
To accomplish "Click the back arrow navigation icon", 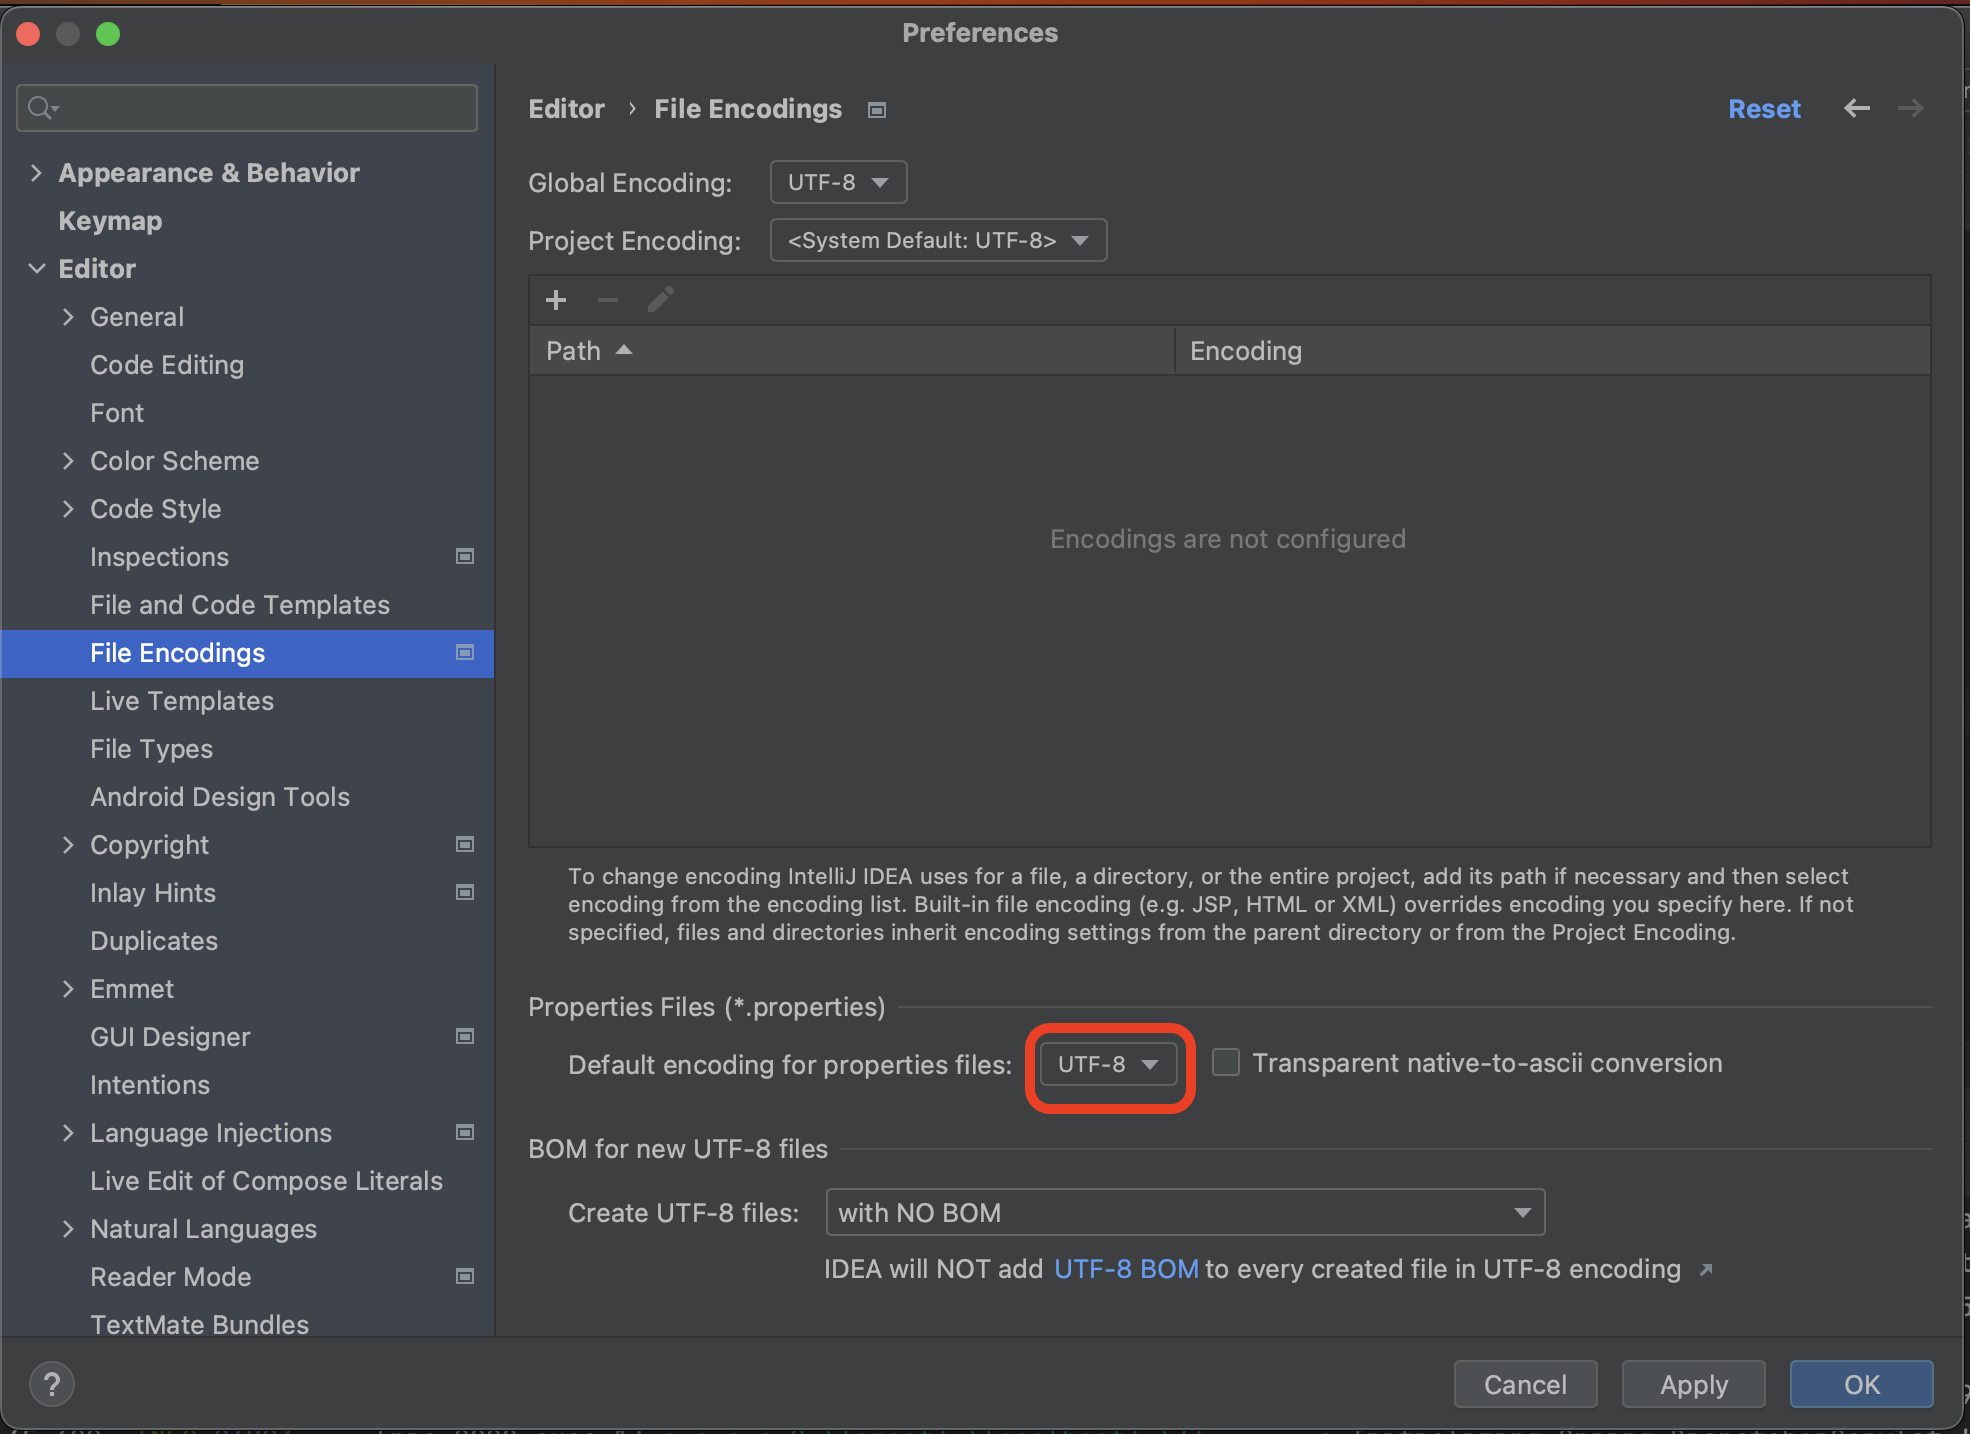I will 1857,108.
